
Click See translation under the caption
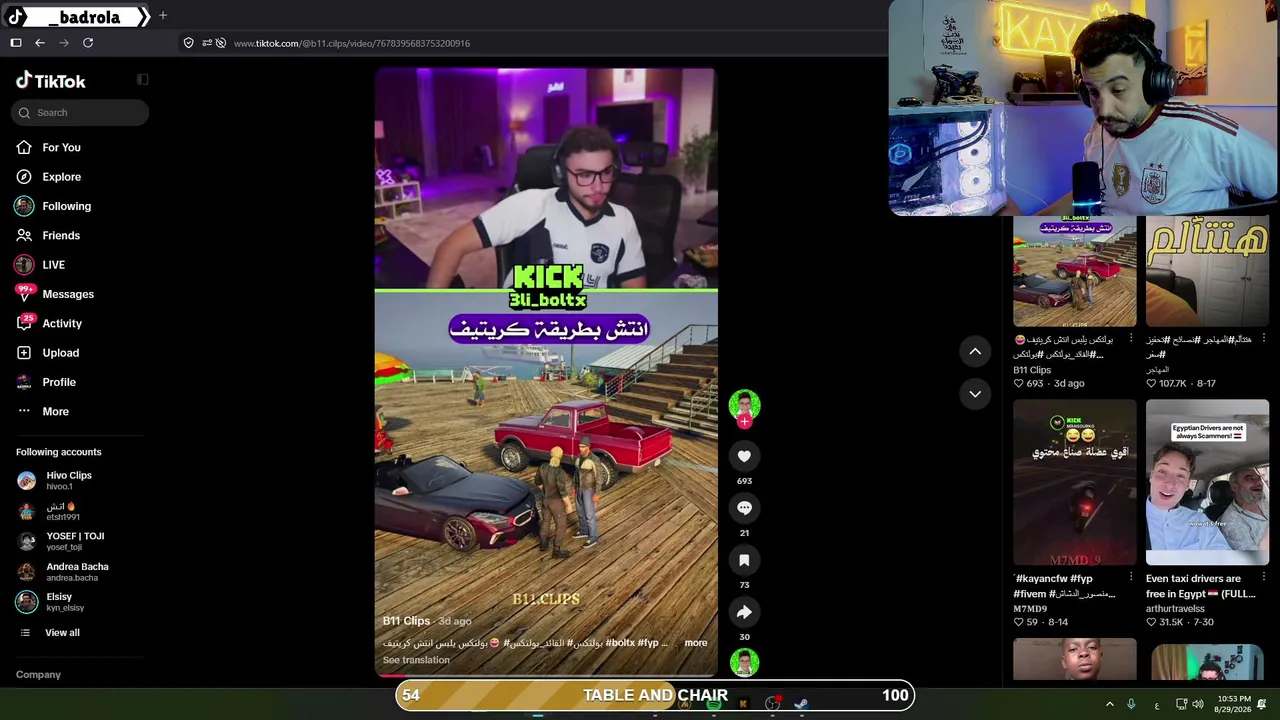coord(416,660)
